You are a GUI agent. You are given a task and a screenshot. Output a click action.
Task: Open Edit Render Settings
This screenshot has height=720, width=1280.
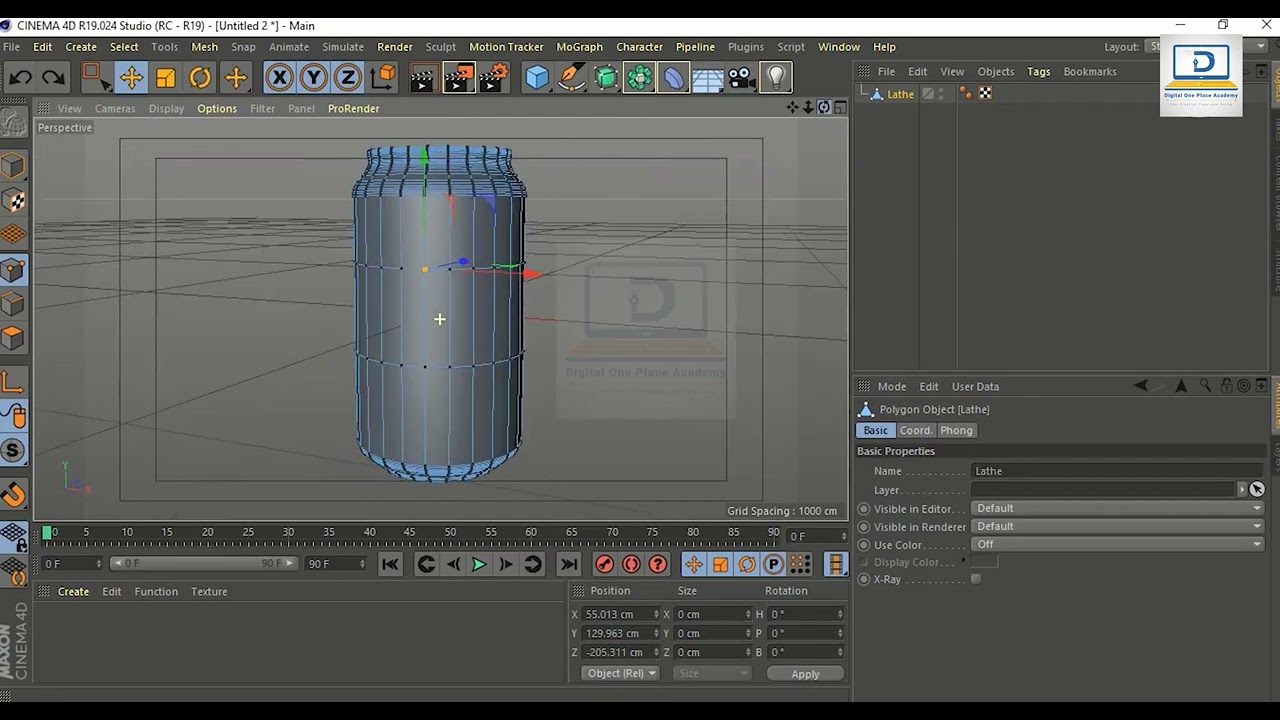[x=493, y=77]
